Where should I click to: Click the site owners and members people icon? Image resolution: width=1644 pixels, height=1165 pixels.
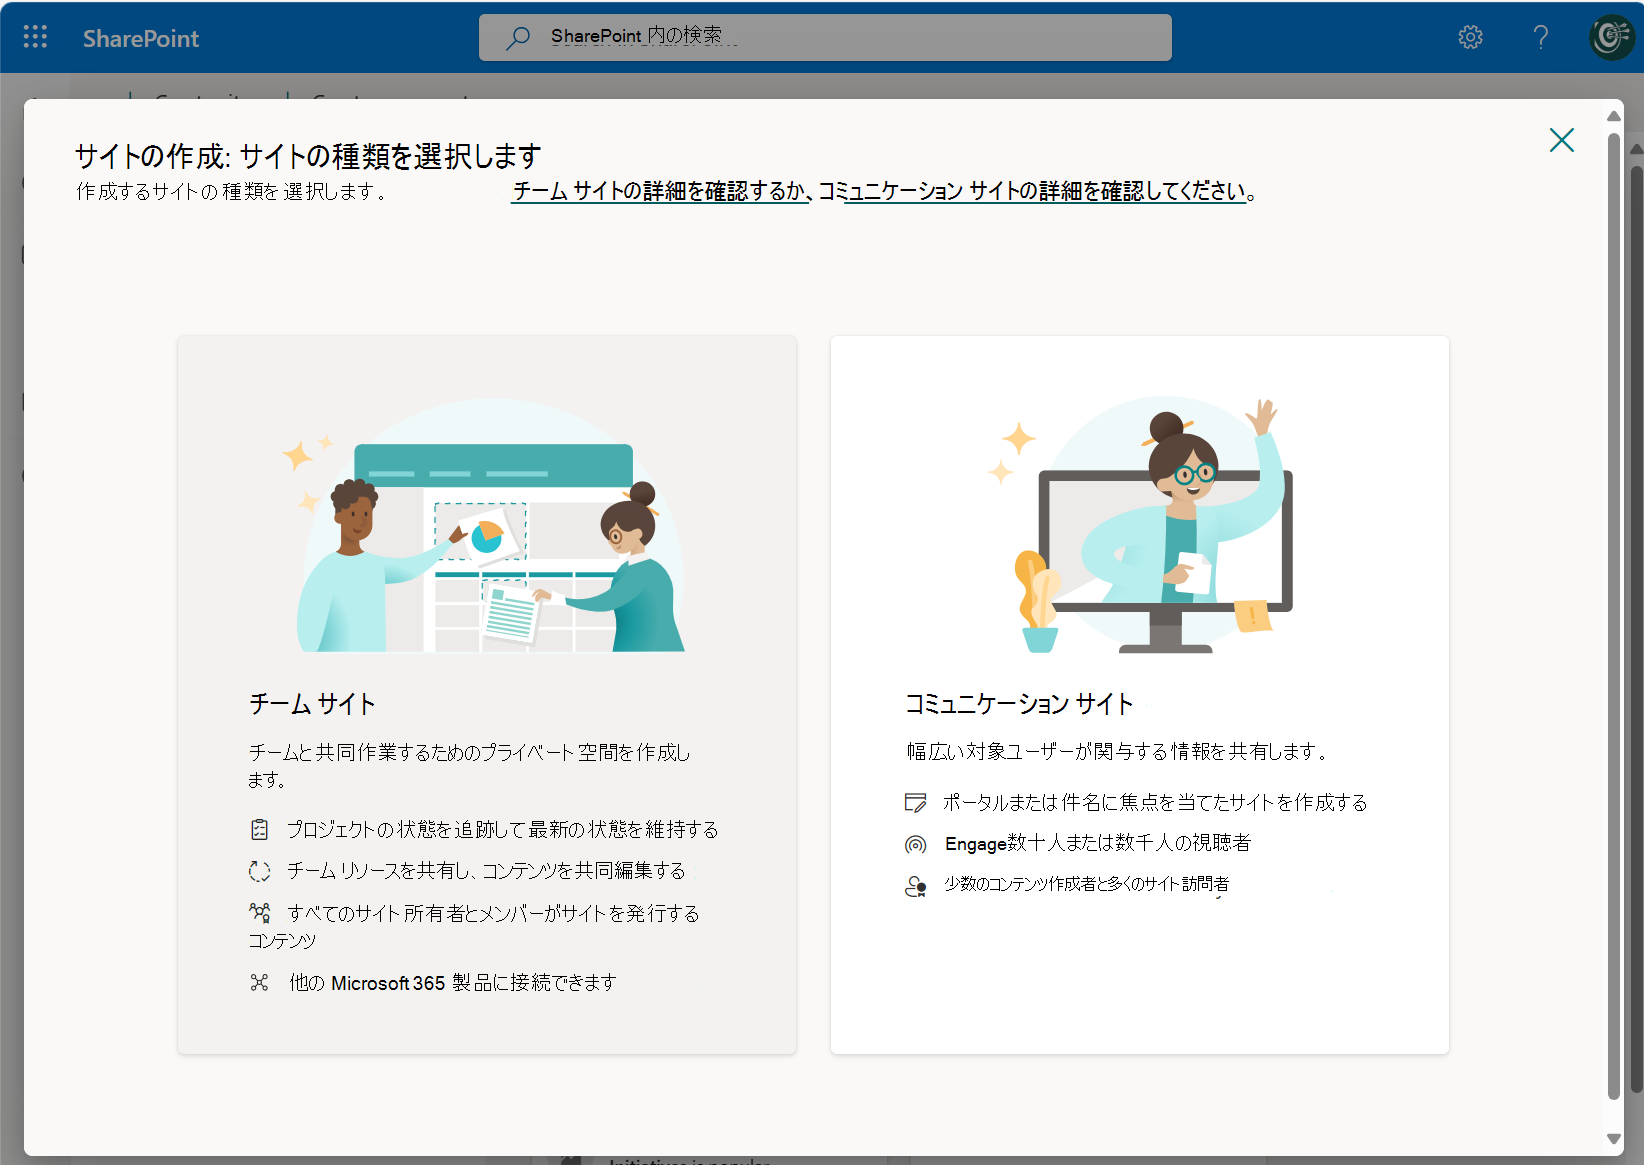259,912
